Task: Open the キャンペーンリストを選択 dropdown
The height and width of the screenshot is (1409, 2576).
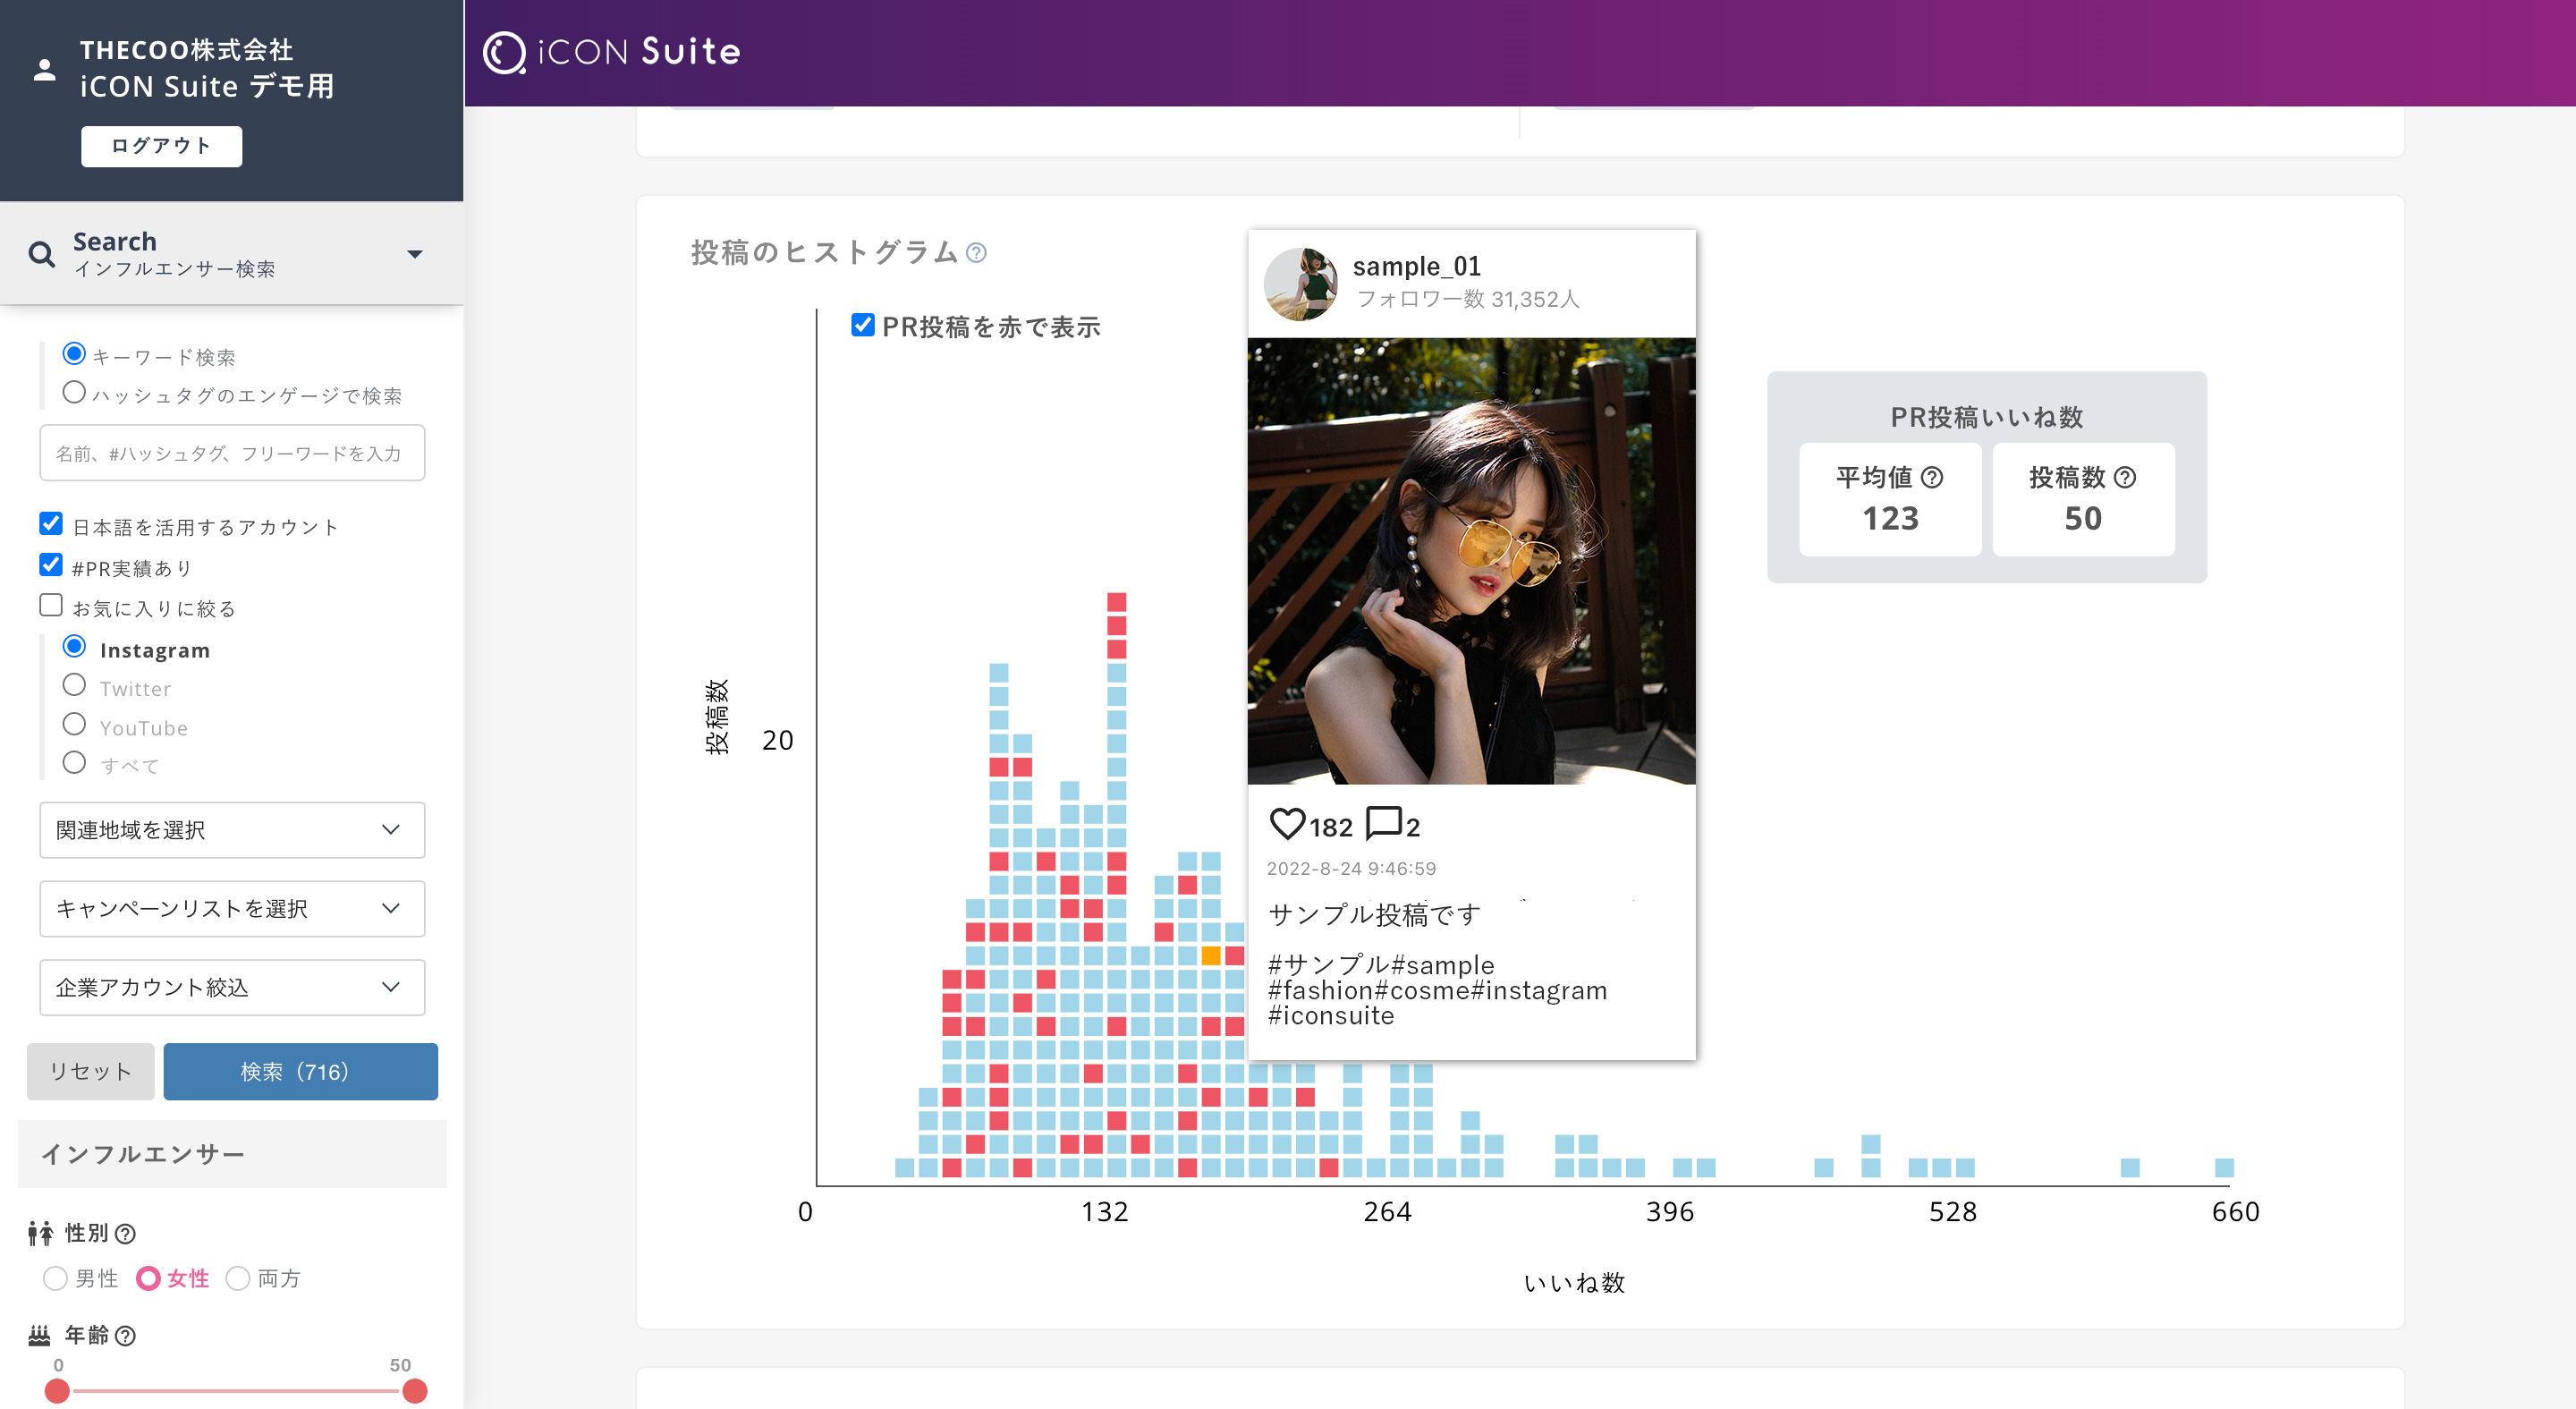Action: tap(232, 909)
